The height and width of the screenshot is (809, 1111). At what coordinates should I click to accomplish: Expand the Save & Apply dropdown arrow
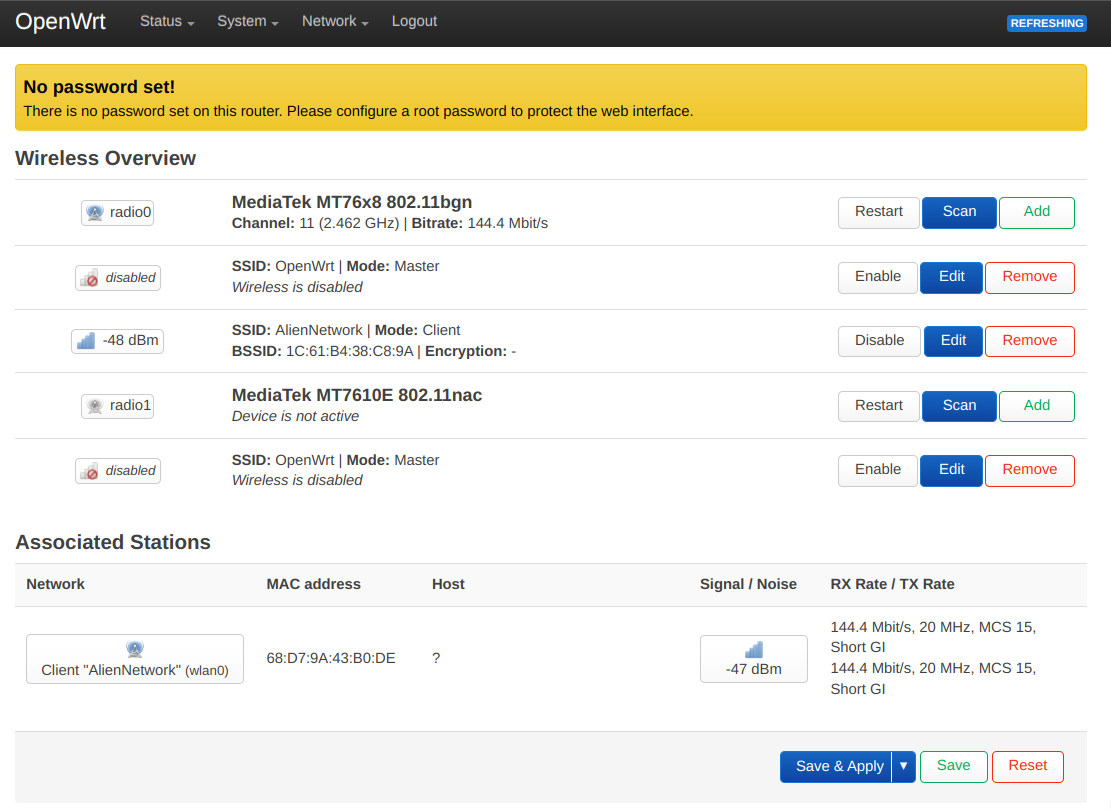coord(903,766)
